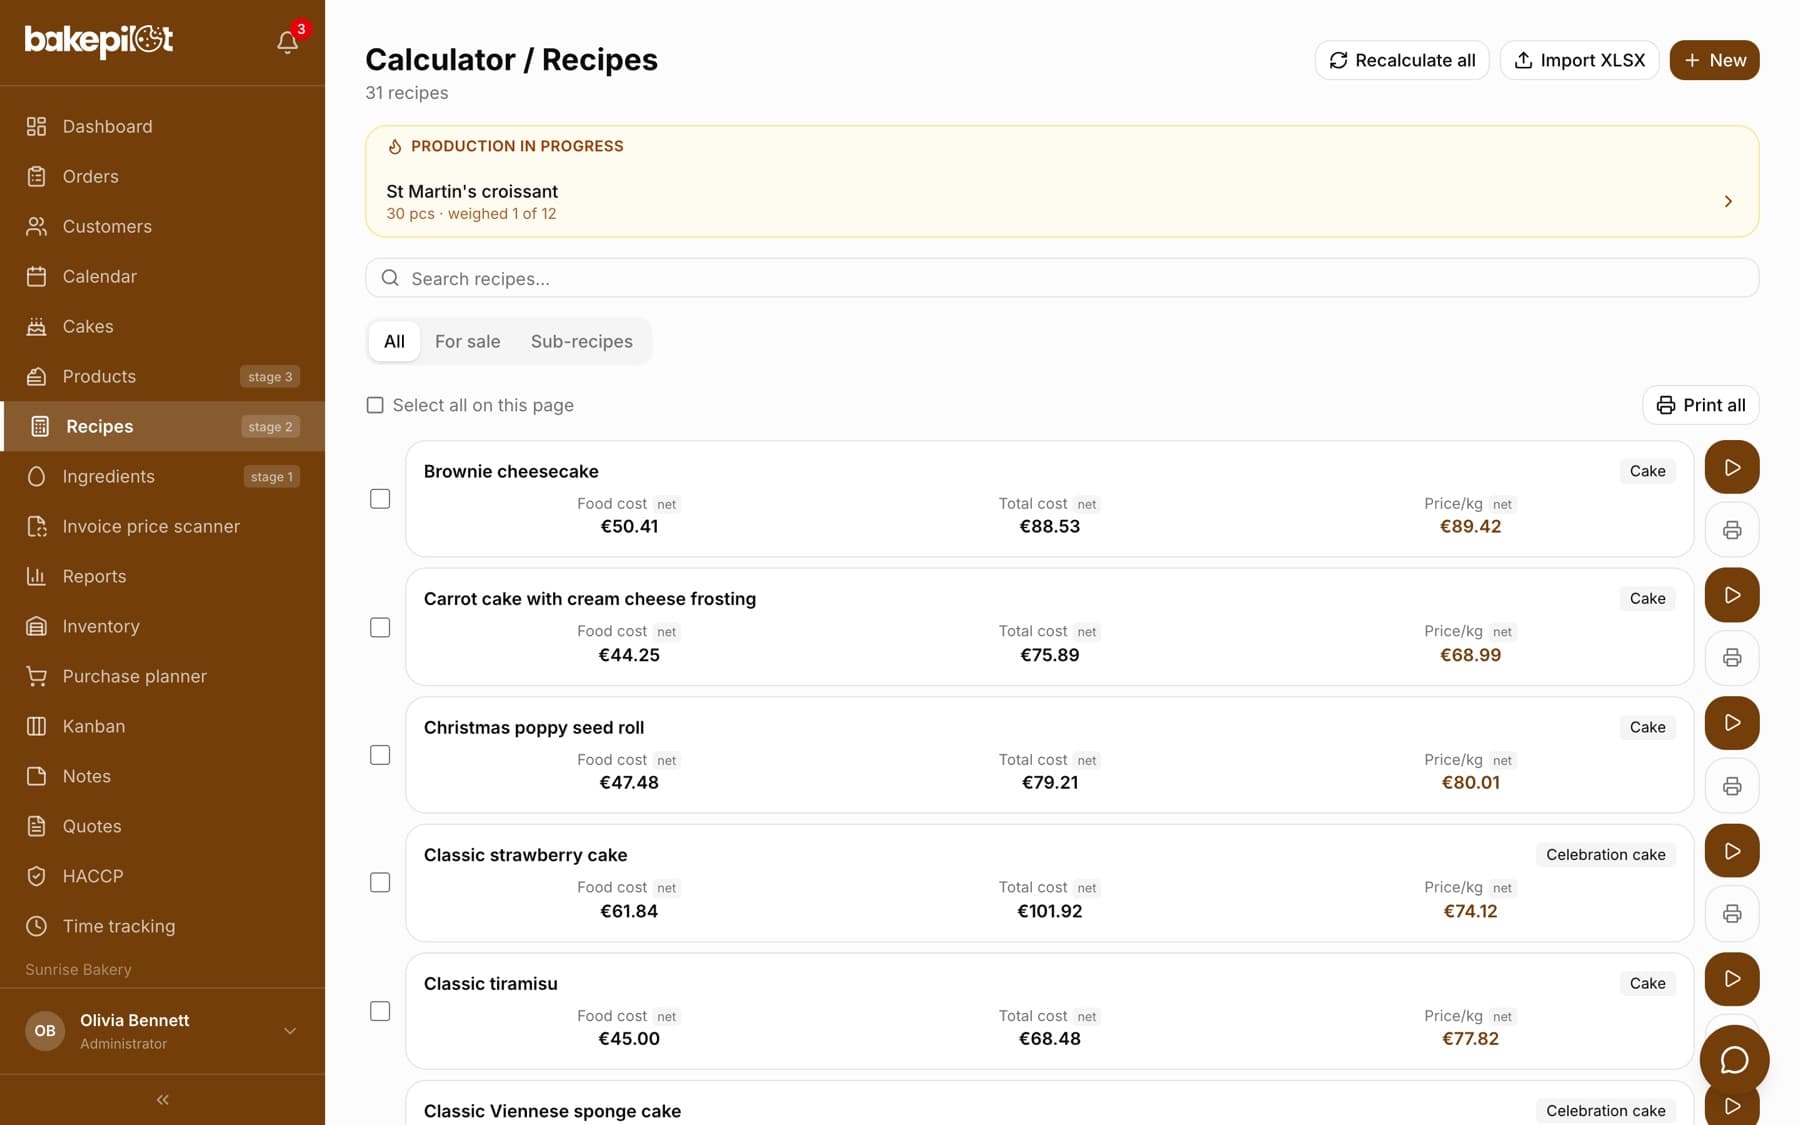Expand the Olivia Bennett account menu
The height and width of the screenshot is (1125, 1800).
tap(162, 1031)
